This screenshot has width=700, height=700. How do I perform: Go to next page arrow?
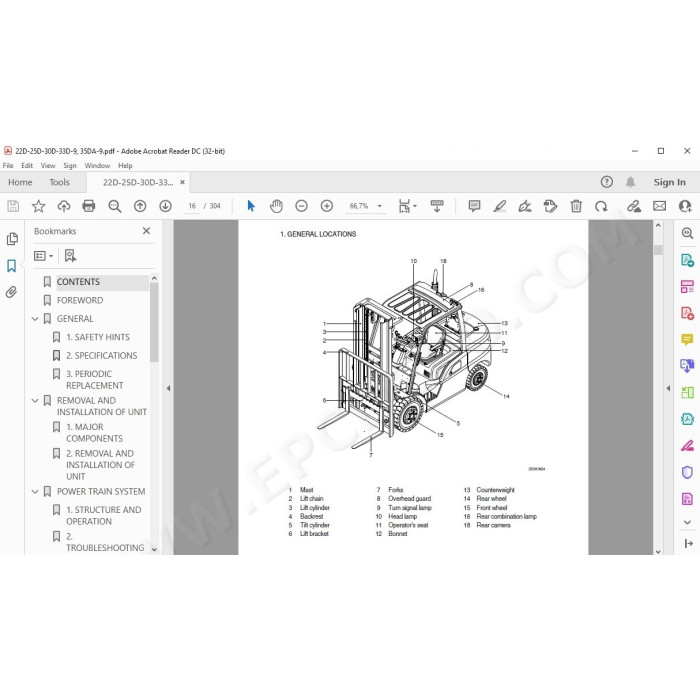(x=166, y=206)
